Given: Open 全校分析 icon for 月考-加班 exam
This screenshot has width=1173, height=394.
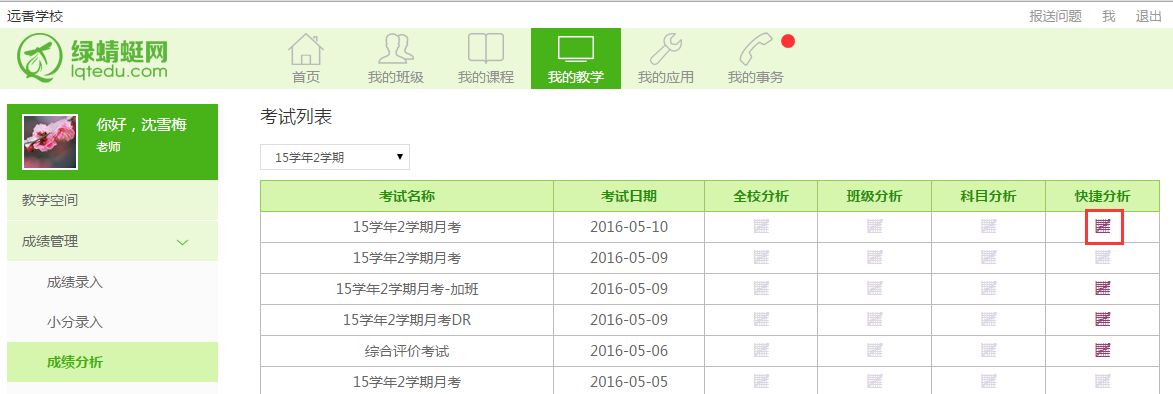Looking at the screenshot, I should 761,289.
